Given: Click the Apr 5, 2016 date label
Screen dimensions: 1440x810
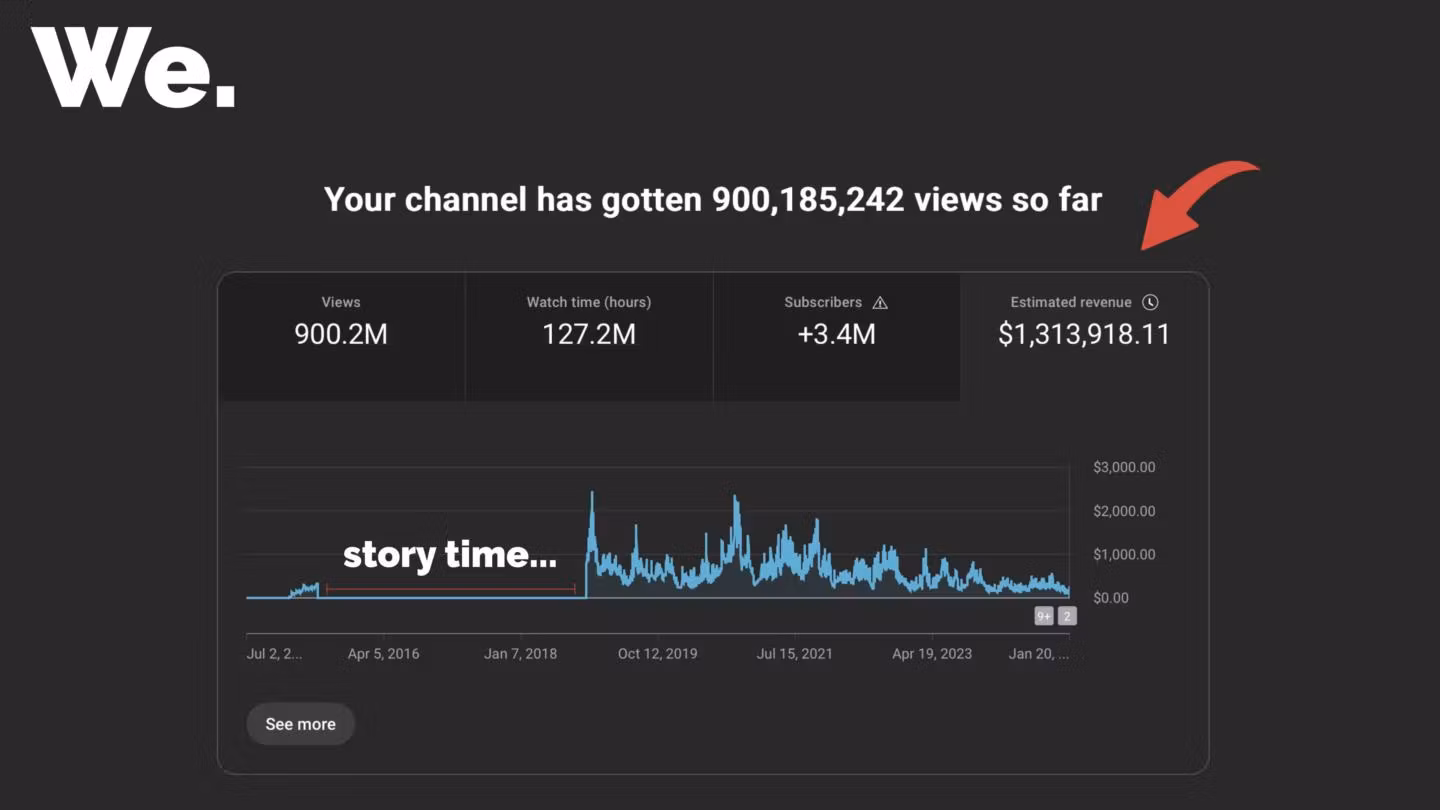Looking at the screenshot, I should (383, 654).
